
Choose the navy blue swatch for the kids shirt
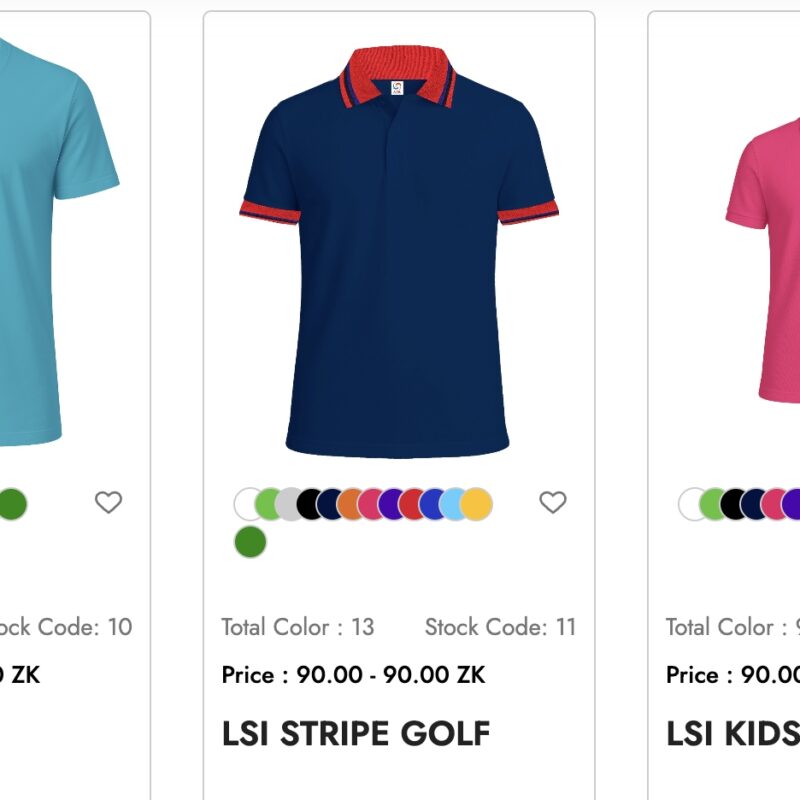coord(754,503)
